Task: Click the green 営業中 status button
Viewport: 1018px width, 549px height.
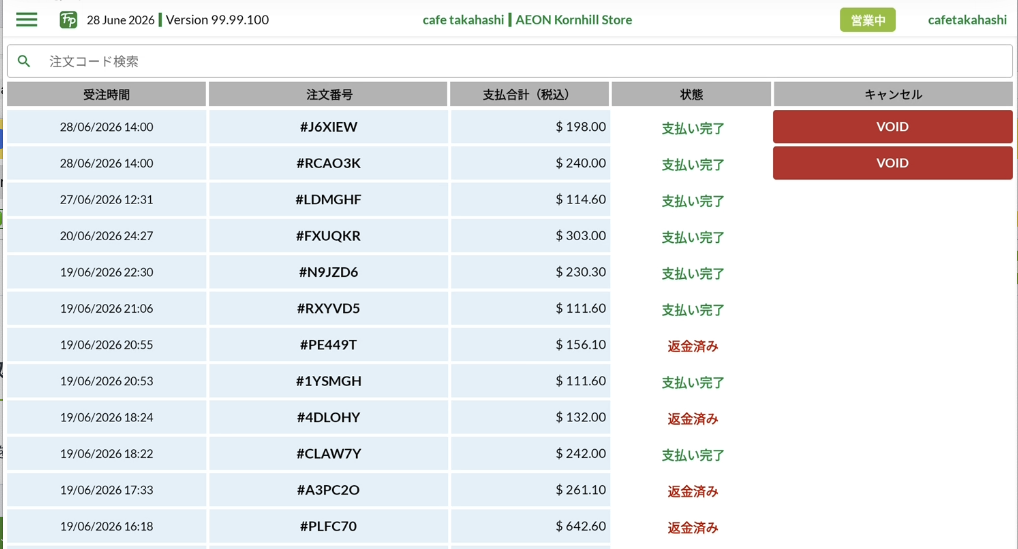Action: click(x=867, y=20)
